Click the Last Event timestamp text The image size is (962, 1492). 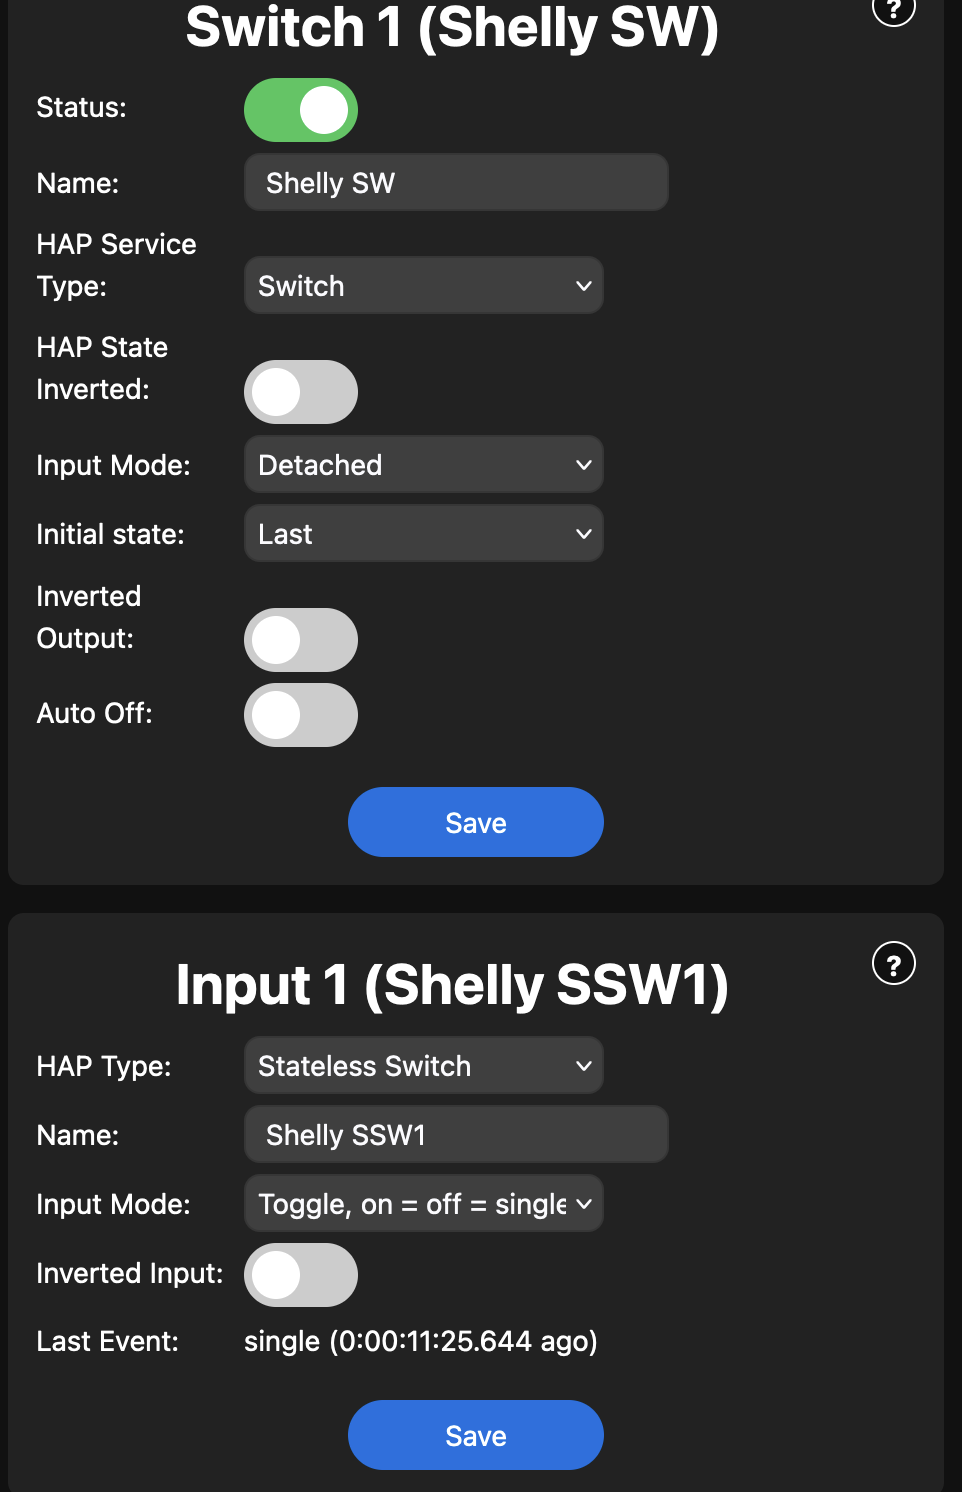pos(420,1341)
